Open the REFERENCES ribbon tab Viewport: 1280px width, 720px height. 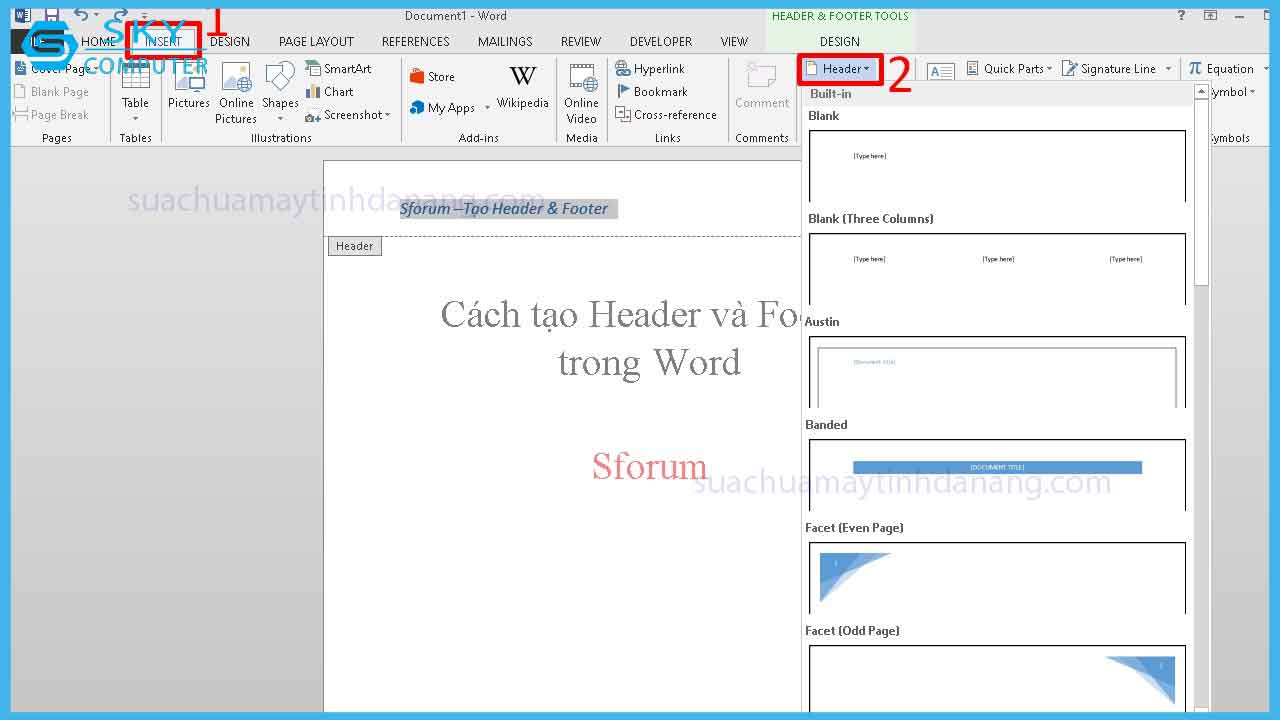(415, 42)
